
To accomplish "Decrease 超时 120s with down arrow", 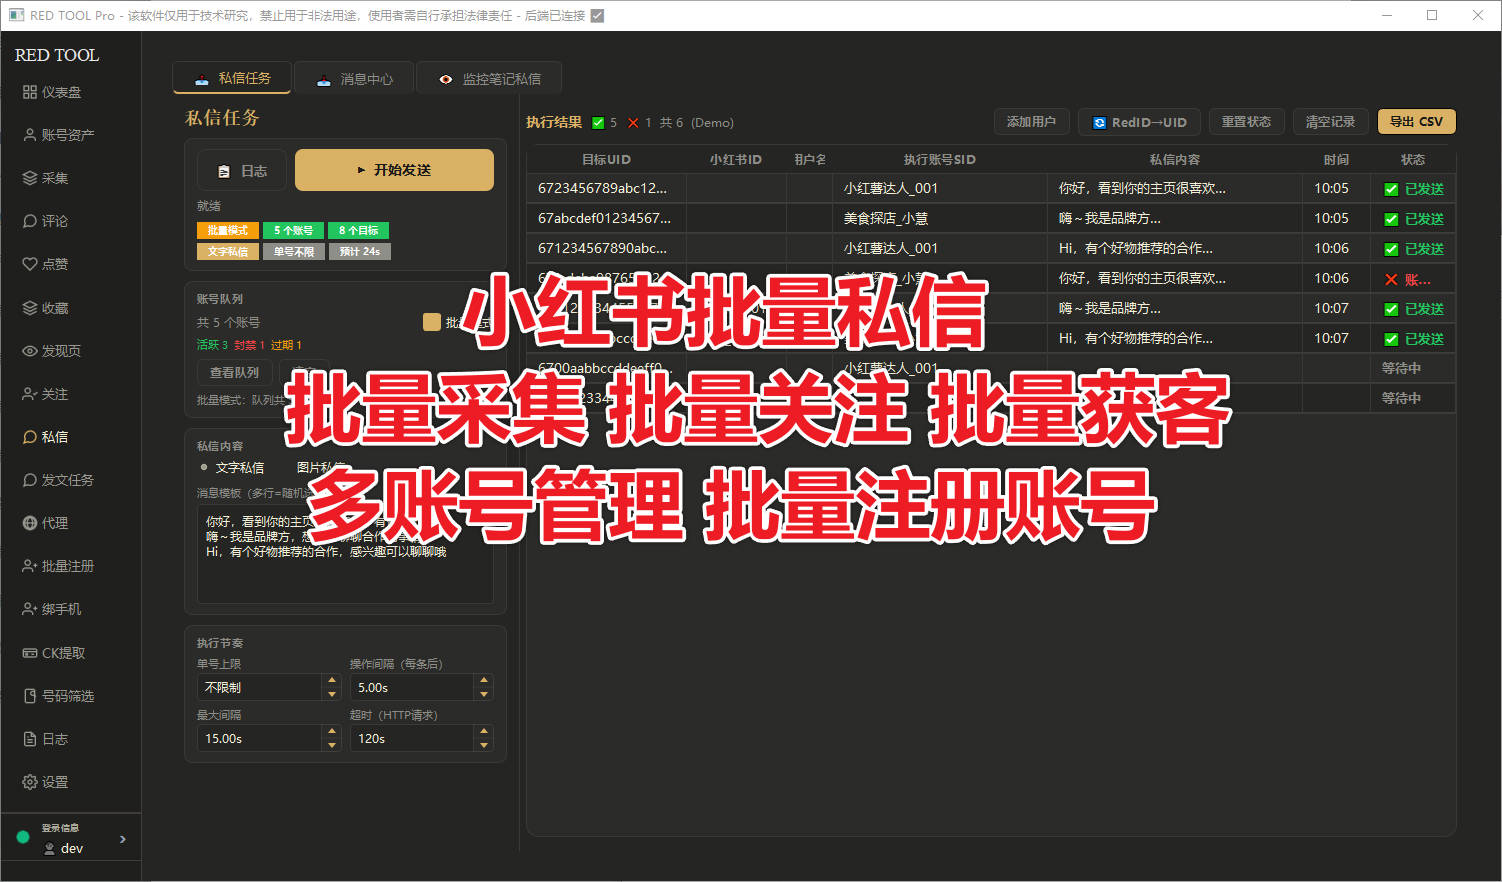I will point(484,745).
